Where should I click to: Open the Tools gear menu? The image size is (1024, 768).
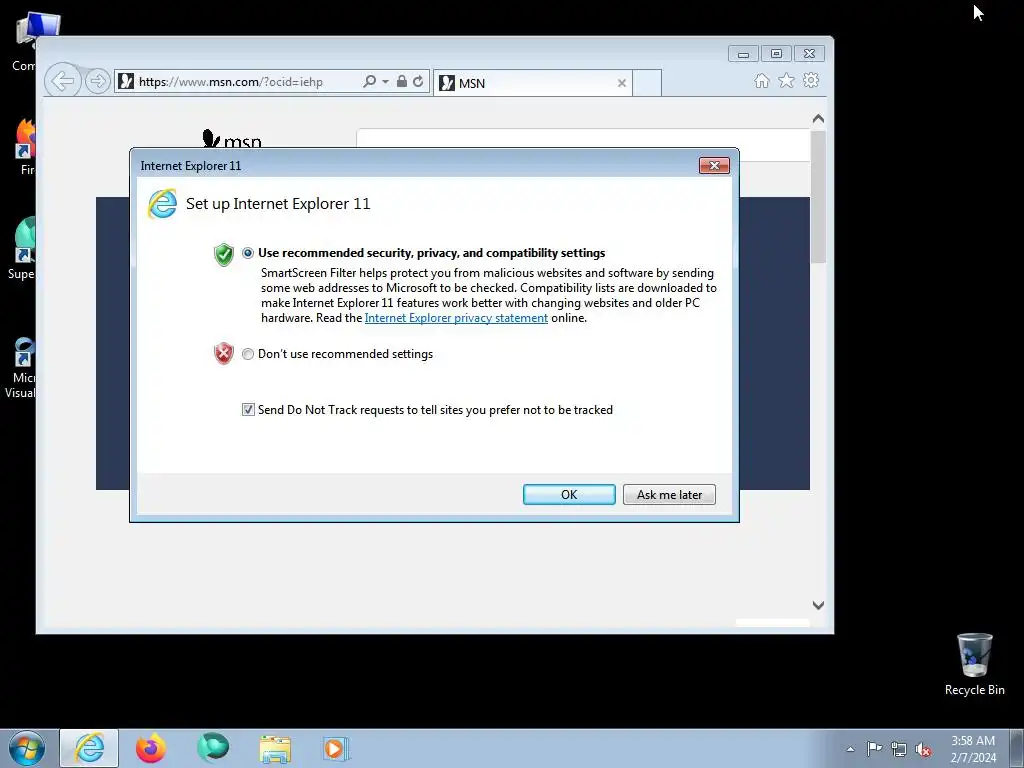point(811,80)
